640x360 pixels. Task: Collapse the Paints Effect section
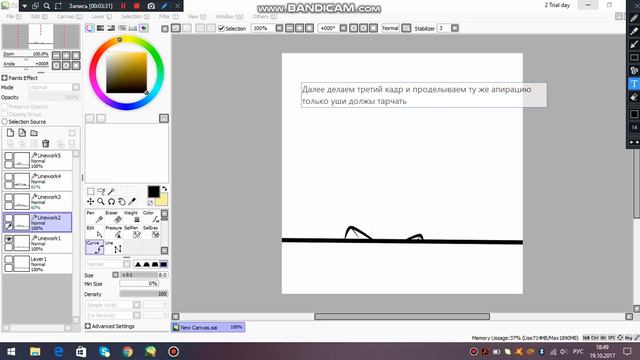[x=4, y=78]
